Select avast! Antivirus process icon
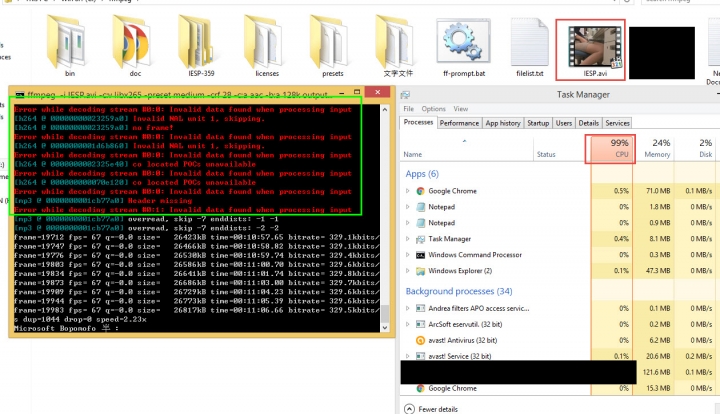 click(x=420, y=341)
